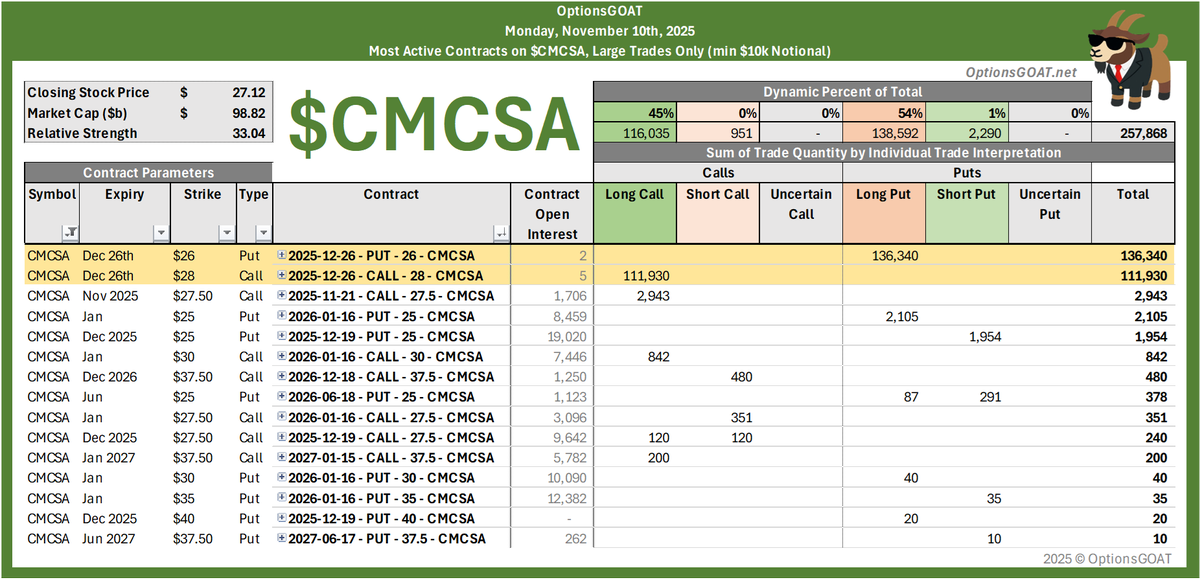The height and width of the screenshot is (579, 1200).
Task: Expand the 2025-12-19 PUT 40 contract row
Action: click(282, 519)
